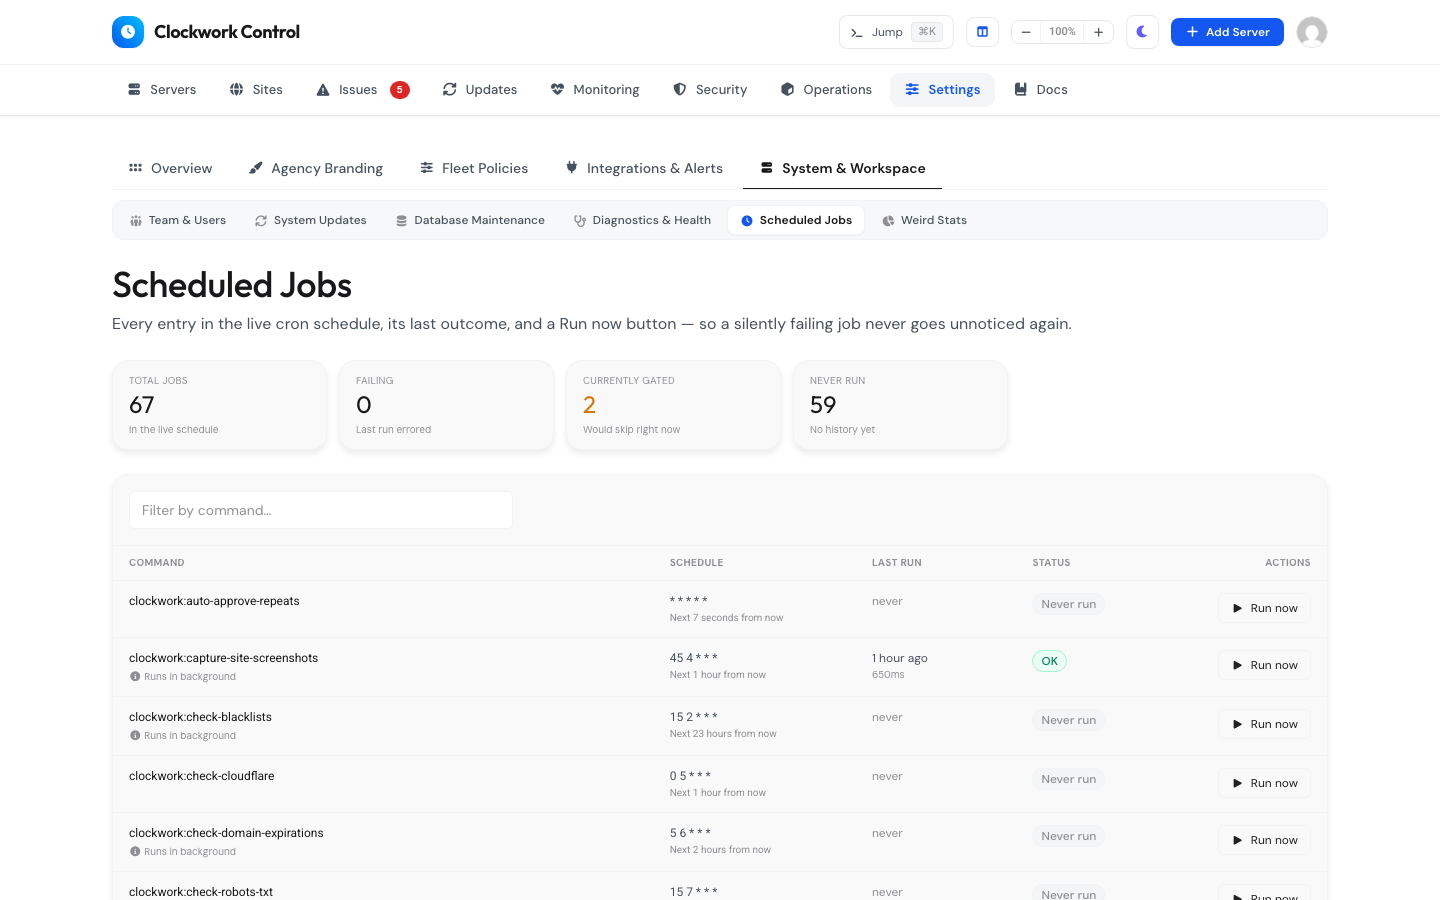The width and height of the screenshot is (1440, 900).
Task: Click the Settings sliders icon
Action: [x=912, y=90]
